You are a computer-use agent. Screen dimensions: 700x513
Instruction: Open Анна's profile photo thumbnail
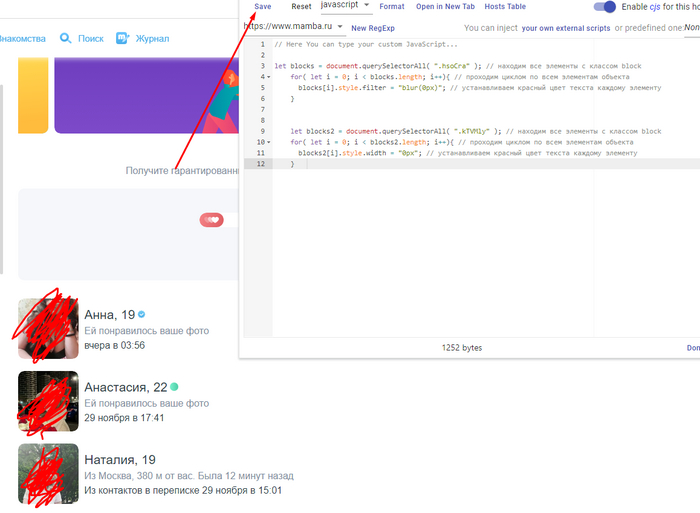pos(48,329)
